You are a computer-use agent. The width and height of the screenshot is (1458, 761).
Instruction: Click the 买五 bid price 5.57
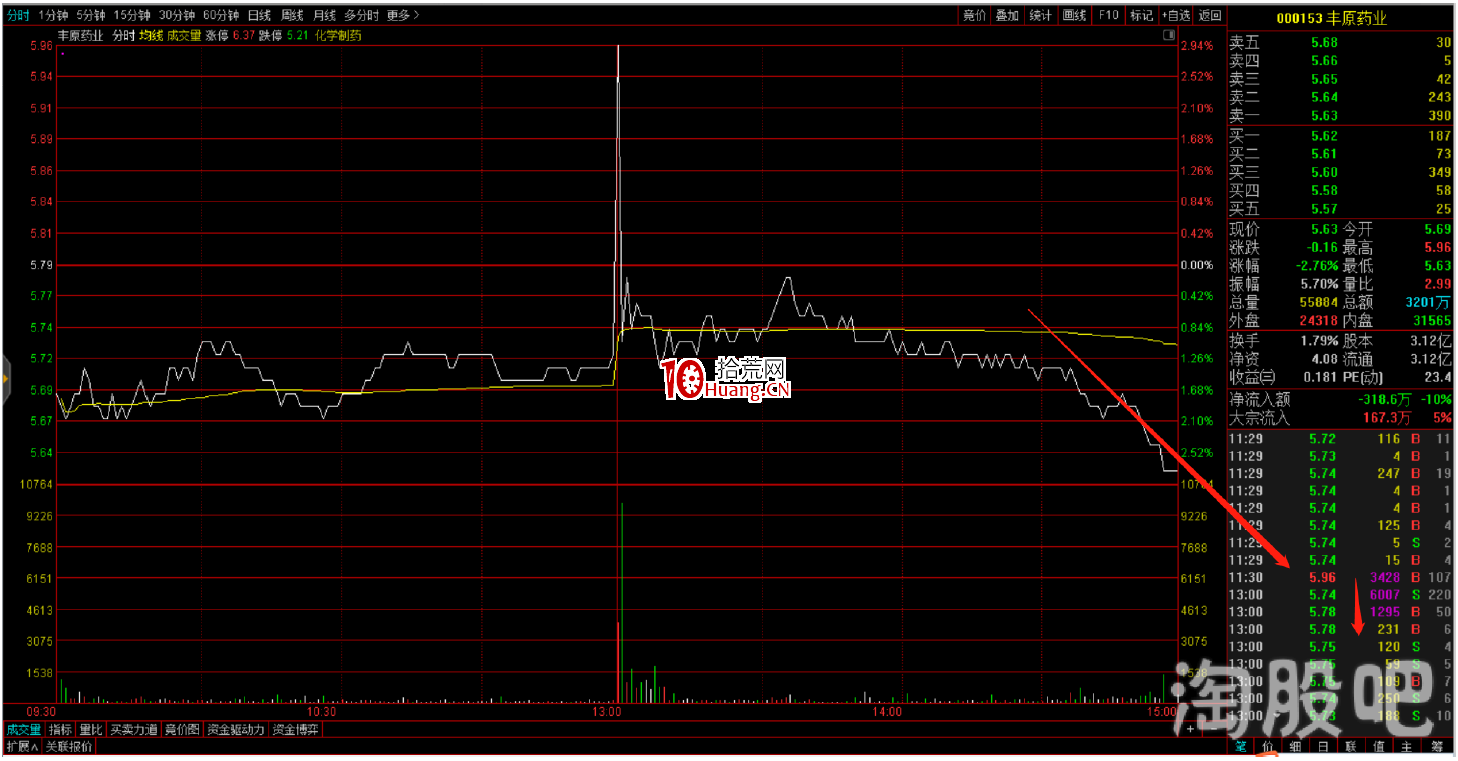(x=1324, y=209)
